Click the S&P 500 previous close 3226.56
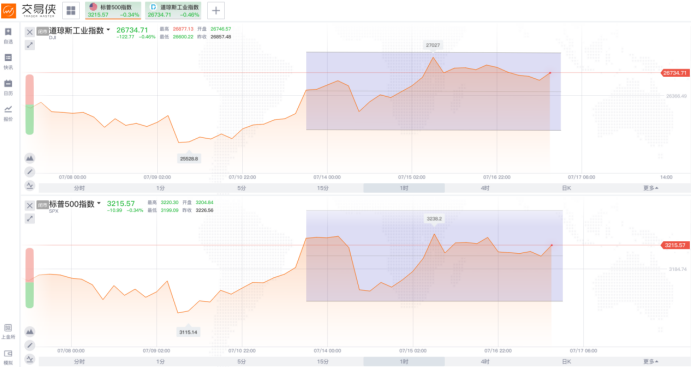691x368 pixels. pyautogui.click(x=204, y=210)
